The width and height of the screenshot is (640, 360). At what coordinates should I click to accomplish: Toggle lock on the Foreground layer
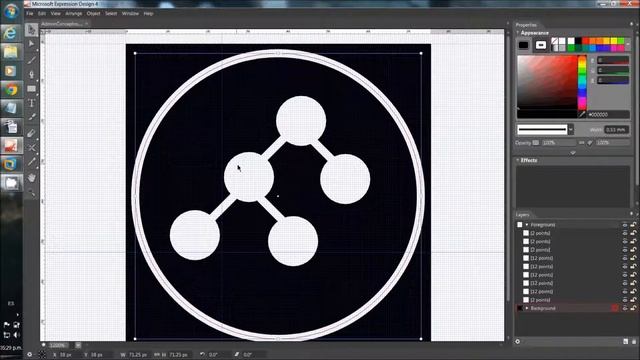point(633,225)
